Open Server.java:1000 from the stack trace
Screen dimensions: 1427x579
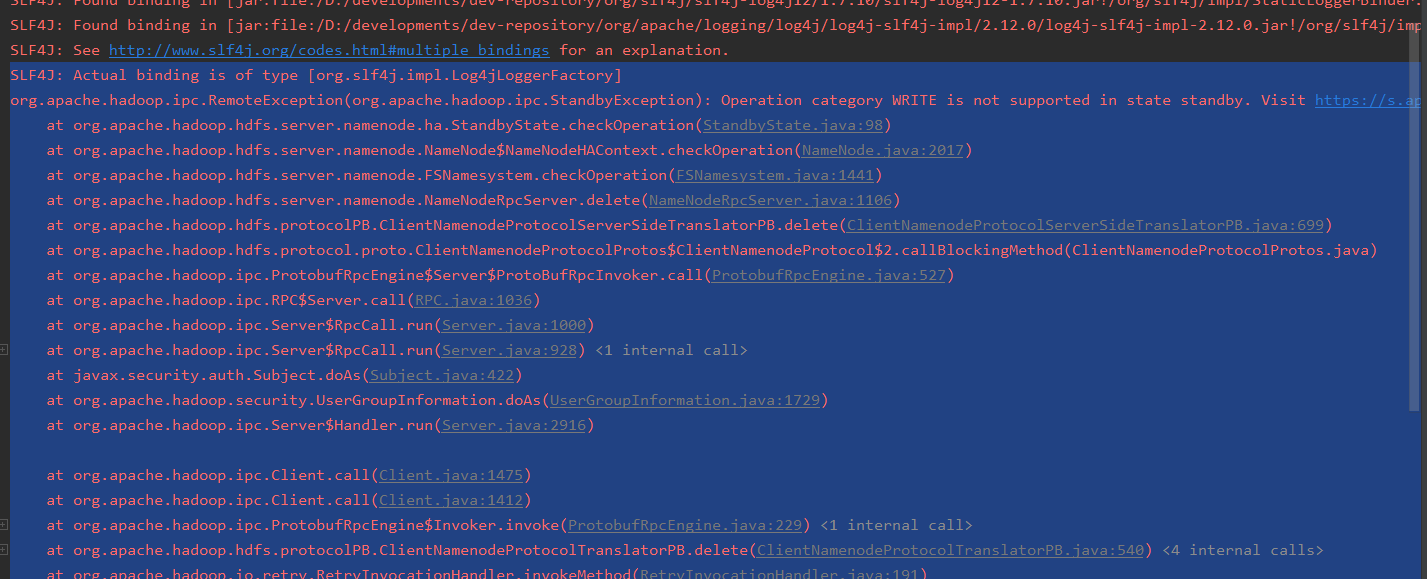513,325
